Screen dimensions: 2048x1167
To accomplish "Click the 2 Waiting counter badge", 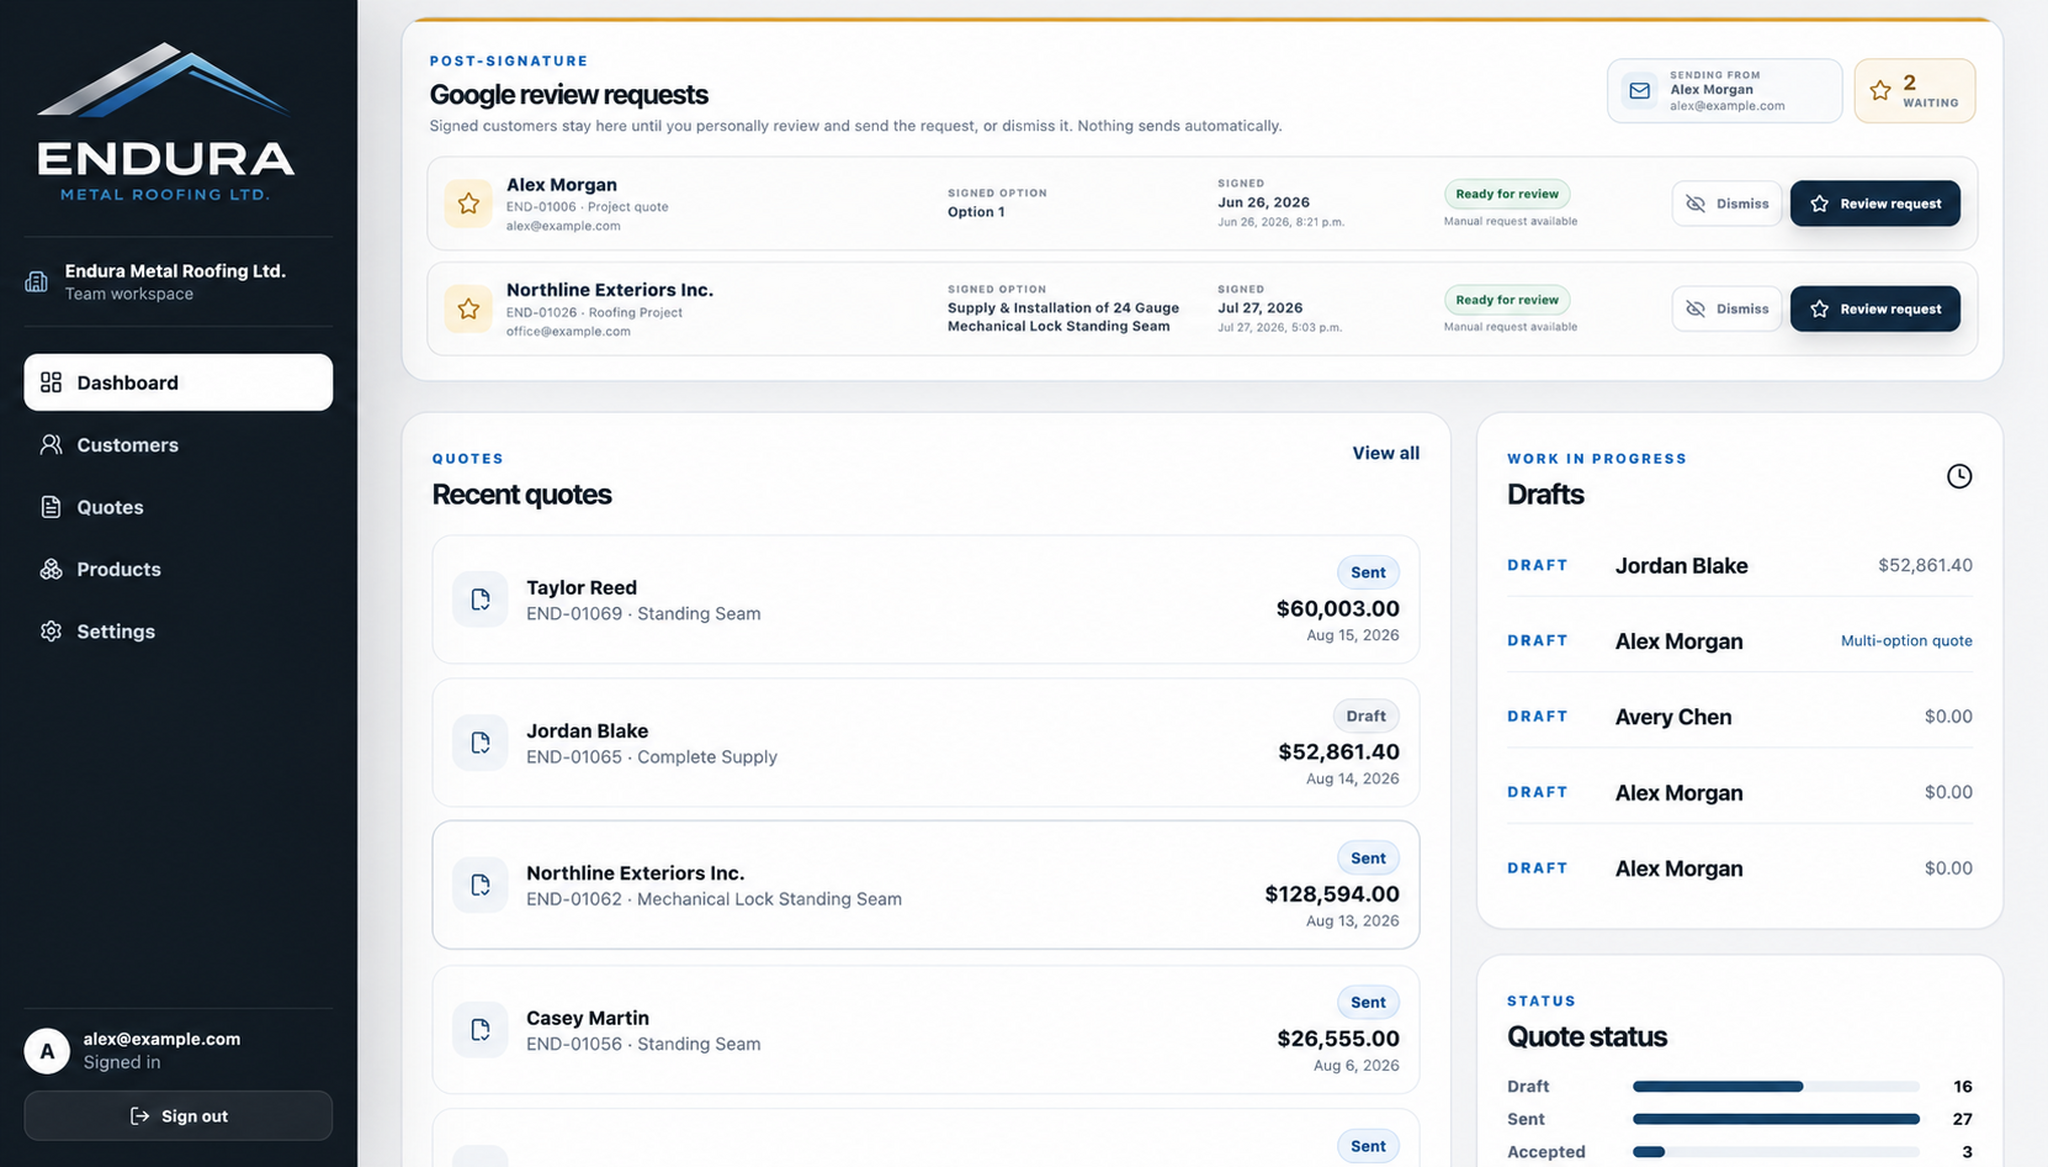I will coord(1915,91).
